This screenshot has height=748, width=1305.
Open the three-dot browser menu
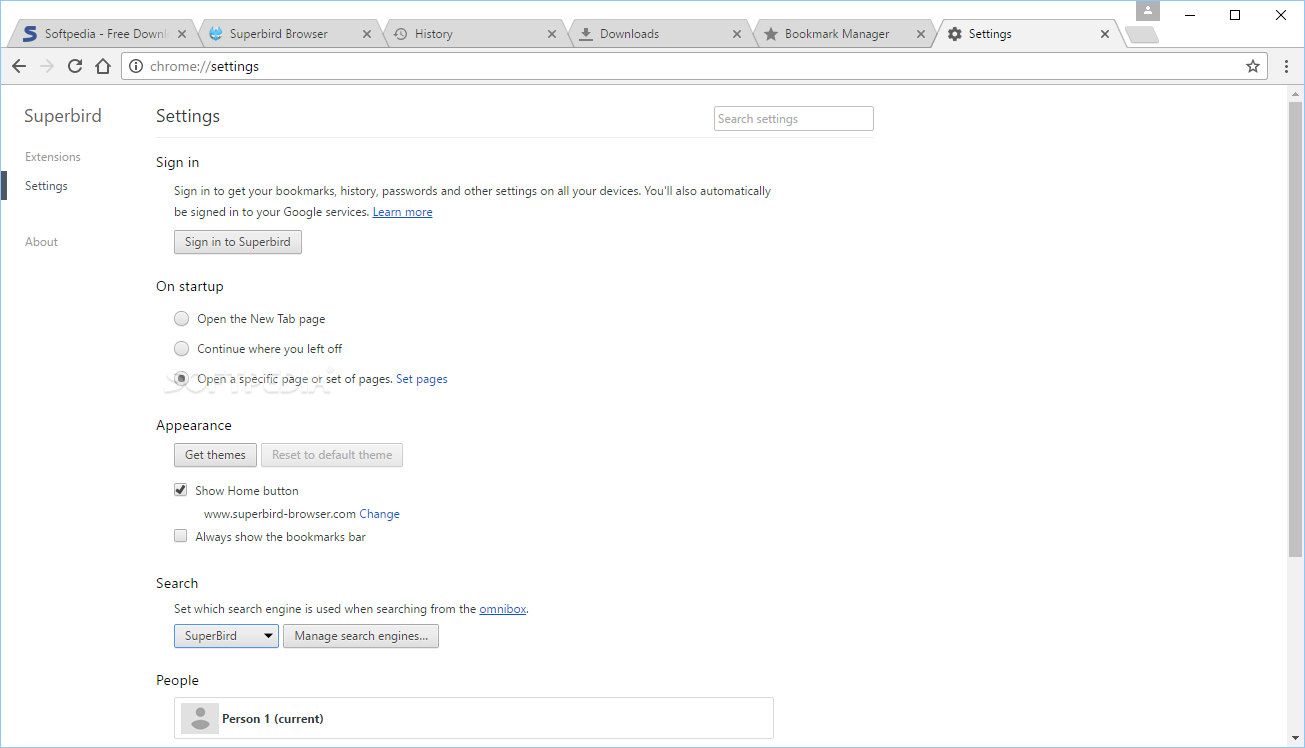(x=1287, y=66)
